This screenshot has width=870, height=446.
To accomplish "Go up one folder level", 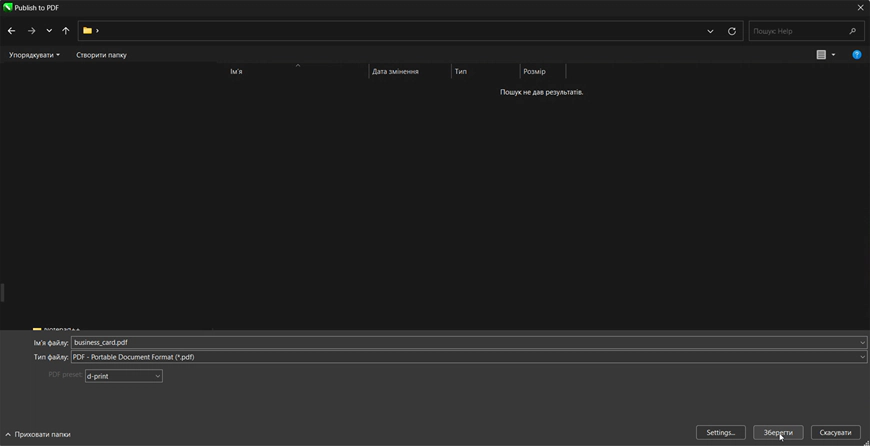I will point(66,31).
